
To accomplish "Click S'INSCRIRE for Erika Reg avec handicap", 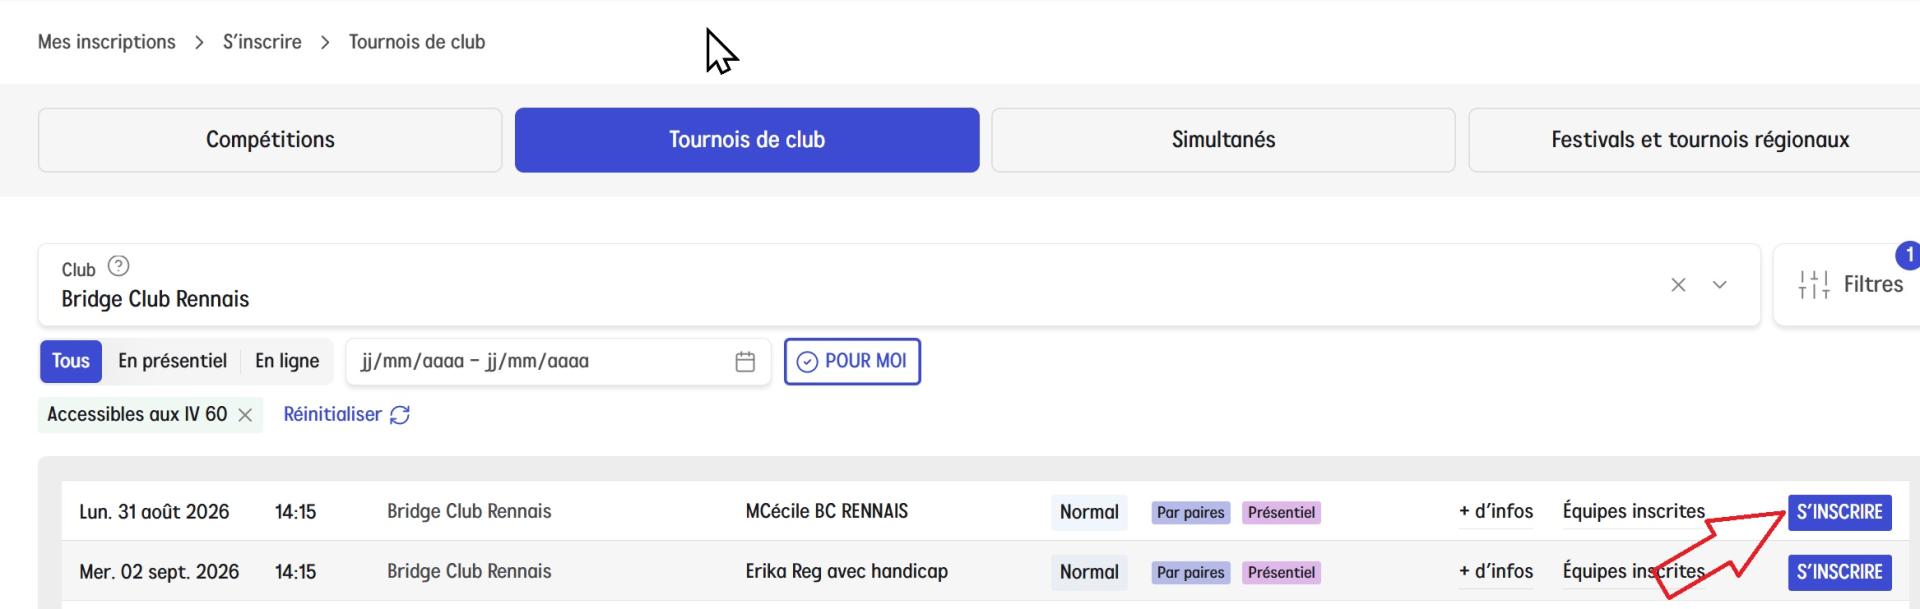I will [1840, 572].
